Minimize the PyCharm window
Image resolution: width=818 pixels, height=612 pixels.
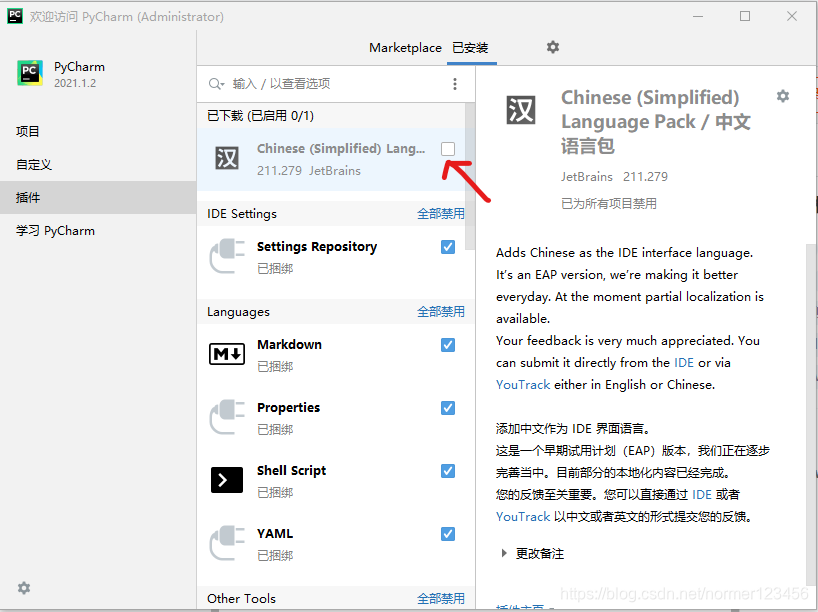pyautogui.click(x=698, y=16)
